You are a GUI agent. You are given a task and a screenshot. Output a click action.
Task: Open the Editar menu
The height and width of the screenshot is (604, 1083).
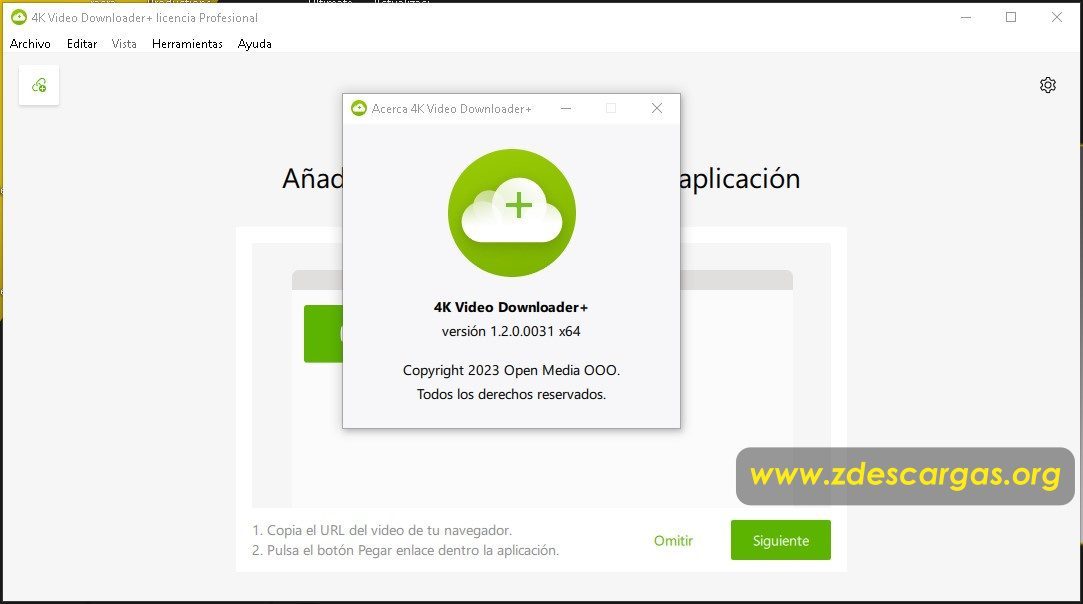tap(82, 44)
